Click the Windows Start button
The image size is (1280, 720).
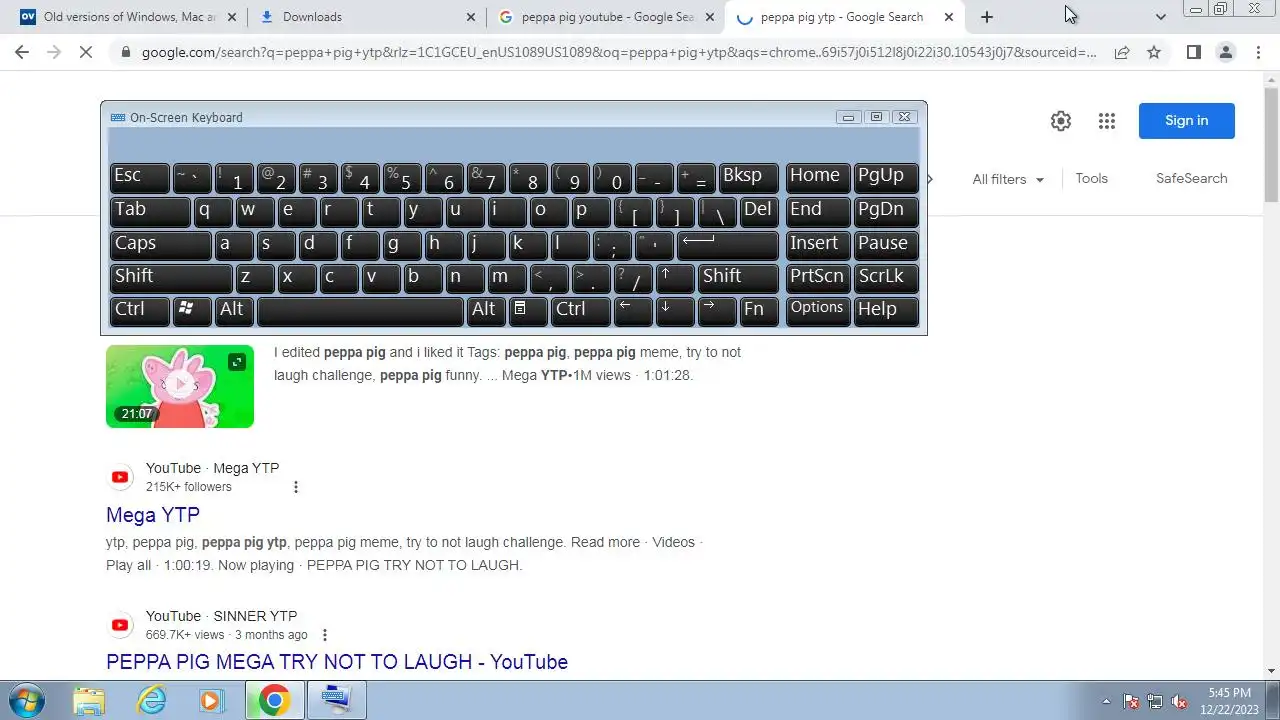pos(27,700)
